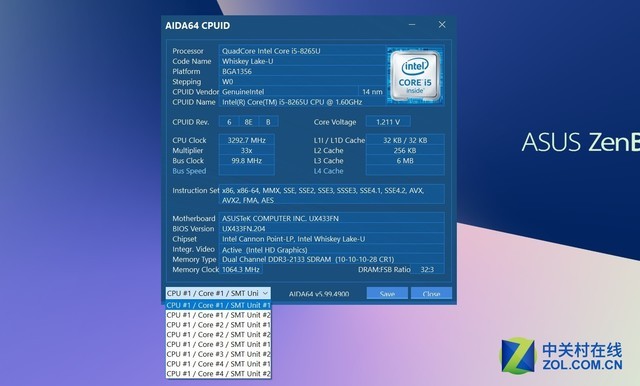Collapse the CPU core selector dropdown arrow
Viewport: 640px width, 386px height.
pos(265,293)
